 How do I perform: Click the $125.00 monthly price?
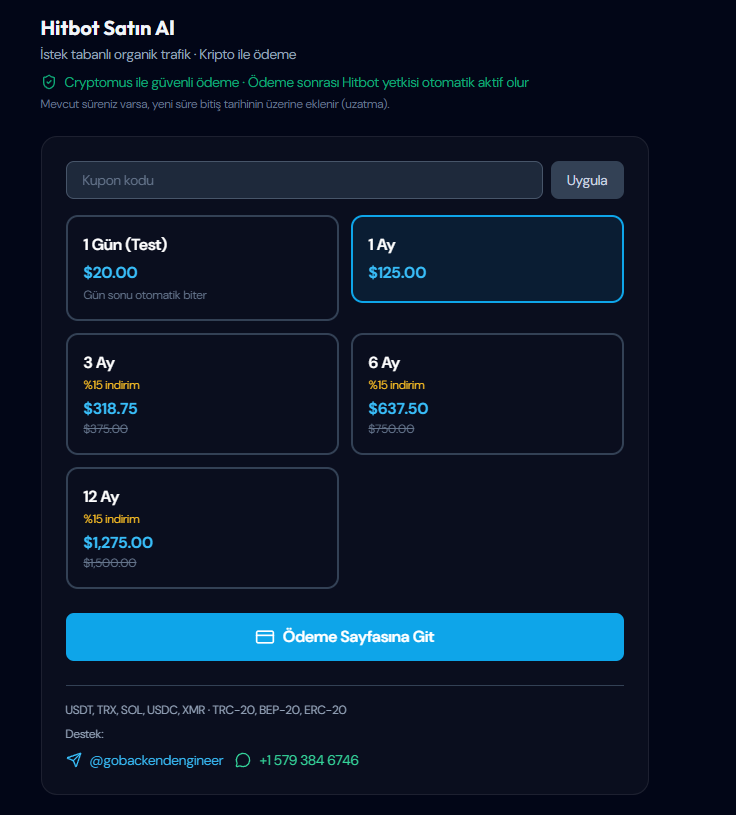click(x=397, y=272)
